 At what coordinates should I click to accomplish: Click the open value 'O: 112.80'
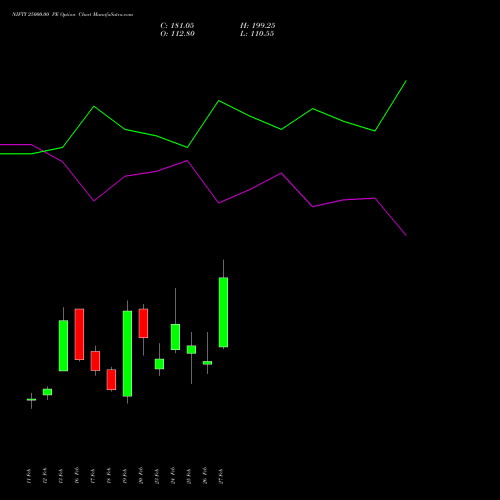[x=178, y=34]
